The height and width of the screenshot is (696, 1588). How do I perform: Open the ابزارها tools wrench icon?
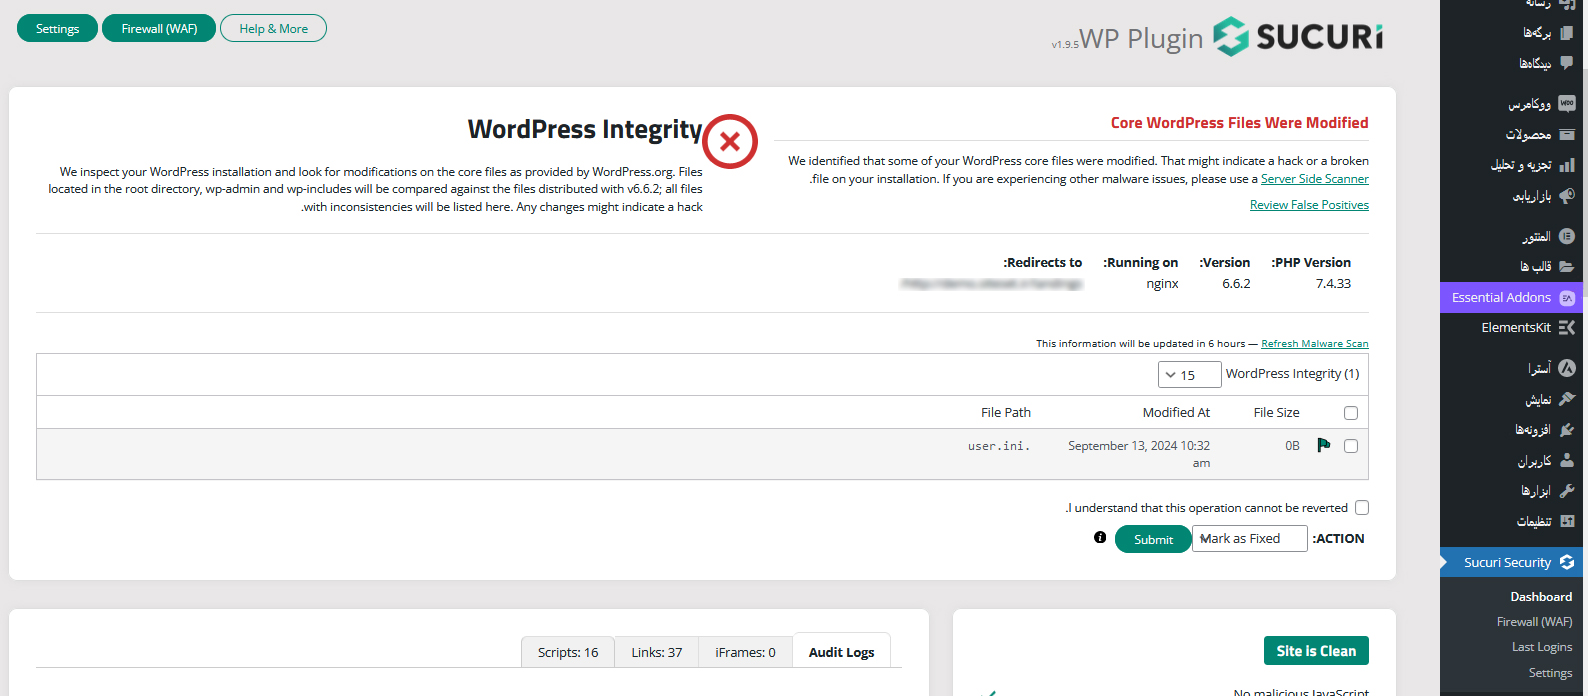(x=1567, y=491)
